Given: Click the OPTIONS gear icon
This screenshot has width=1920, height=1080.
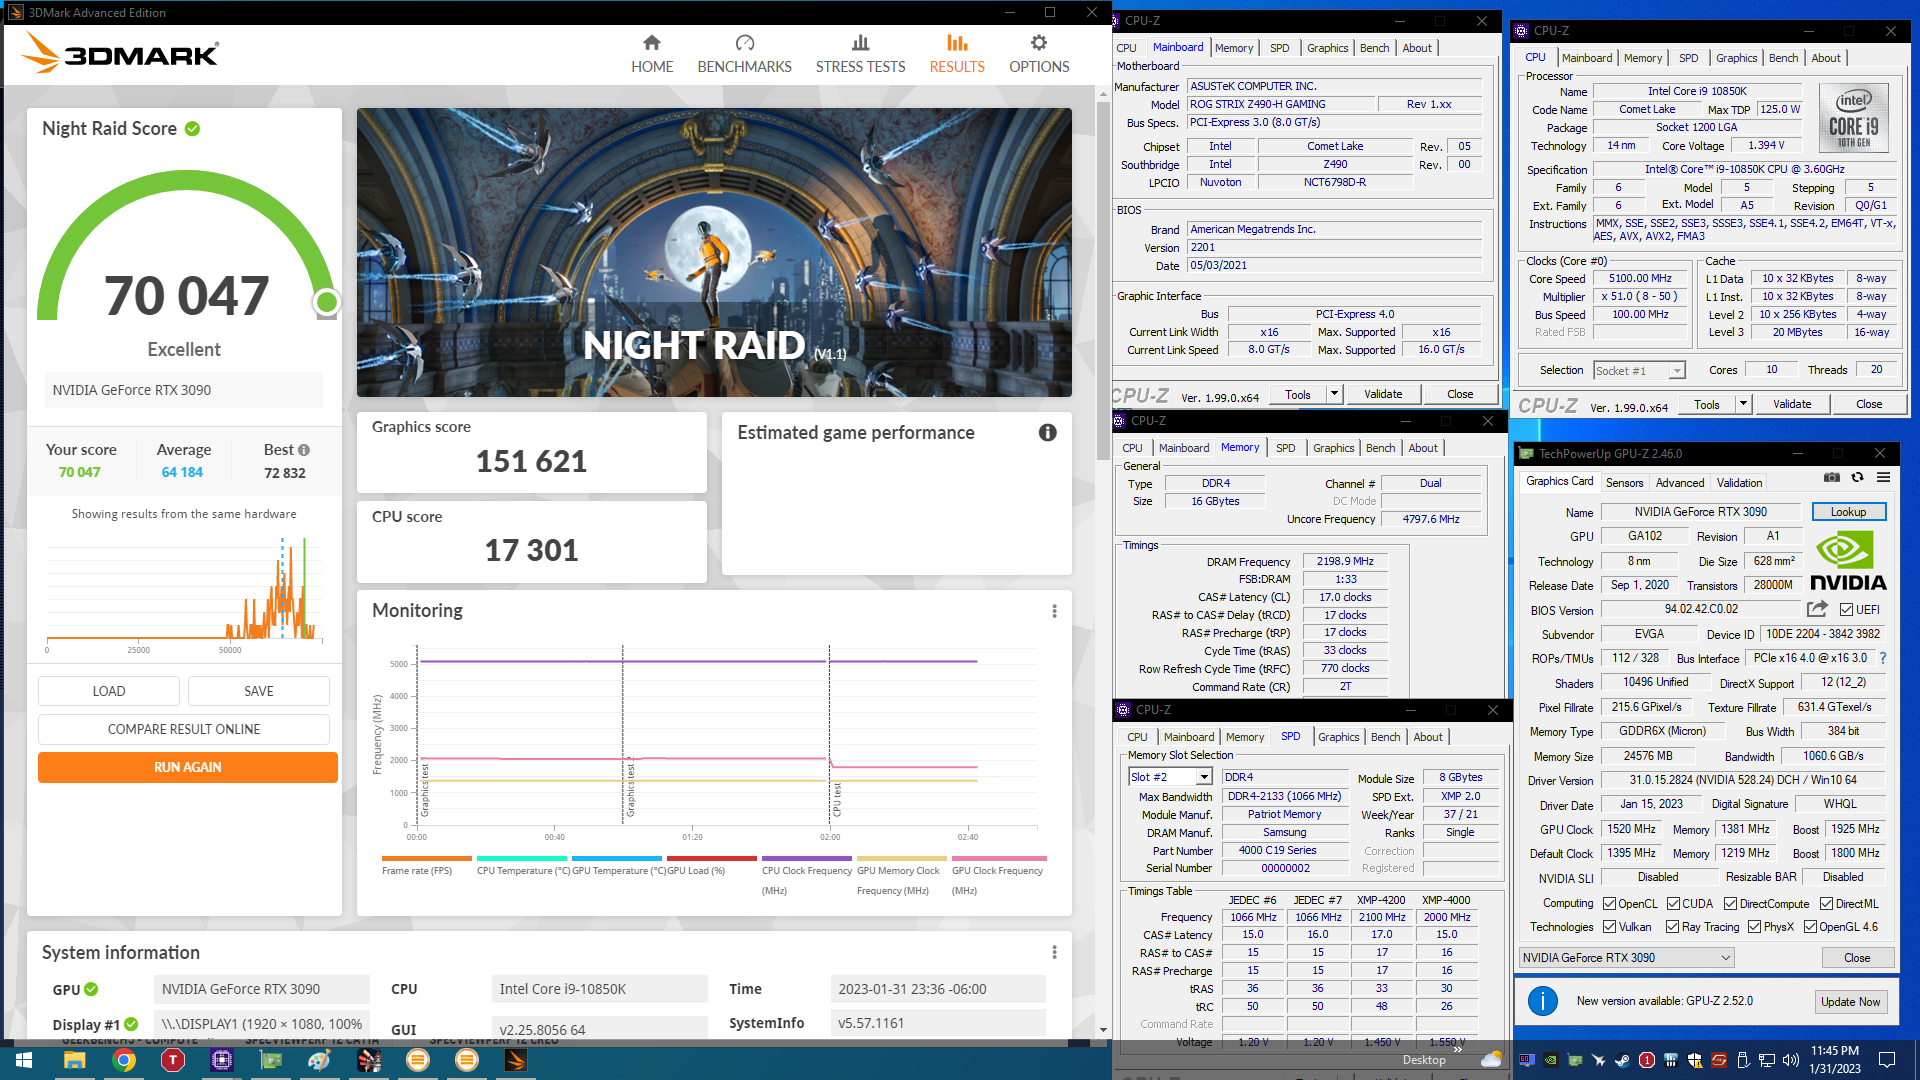Looking at the screenshot, I should pyautogui.click(x=1039, y=43).
